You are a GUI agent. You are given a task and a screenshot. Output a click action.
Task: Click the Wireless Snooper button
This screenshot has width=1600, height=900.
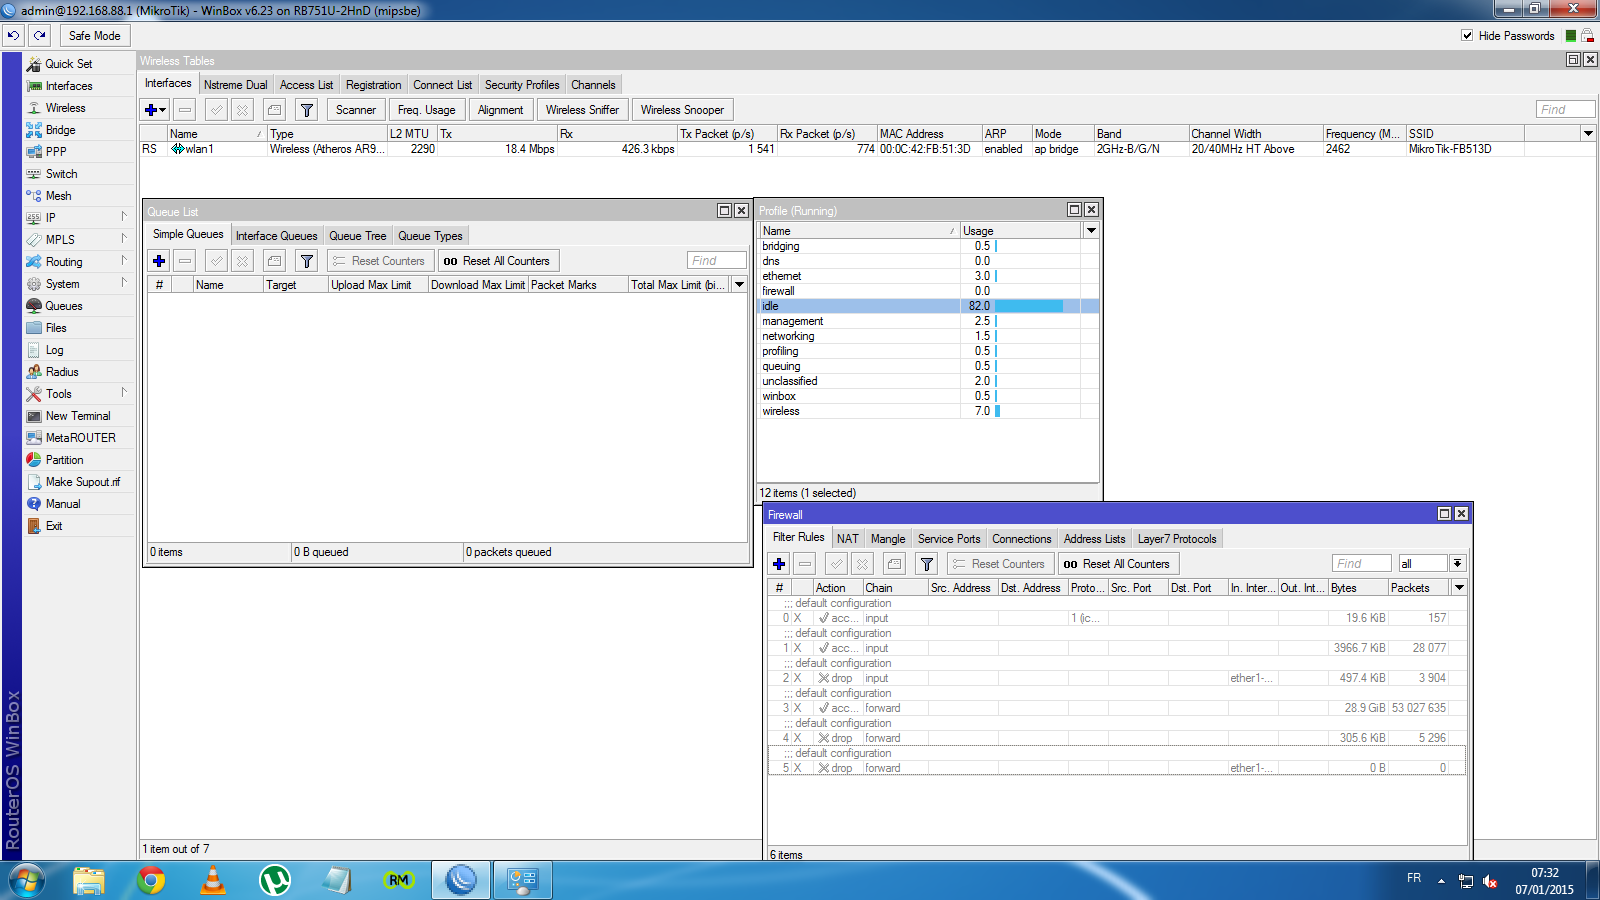(682, 110)
